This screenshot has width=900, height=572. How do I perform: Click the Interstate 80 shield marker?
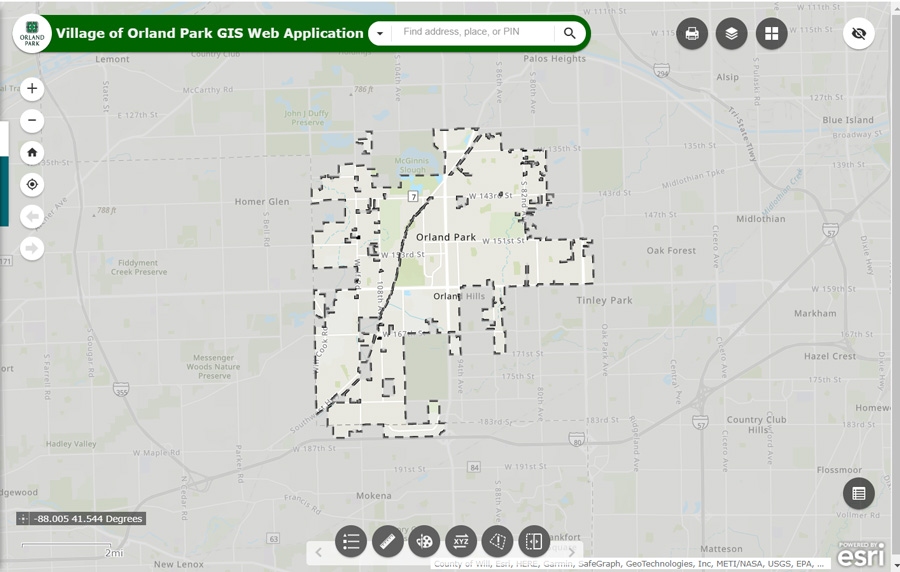pyautogui.click(x=576, y=440)
